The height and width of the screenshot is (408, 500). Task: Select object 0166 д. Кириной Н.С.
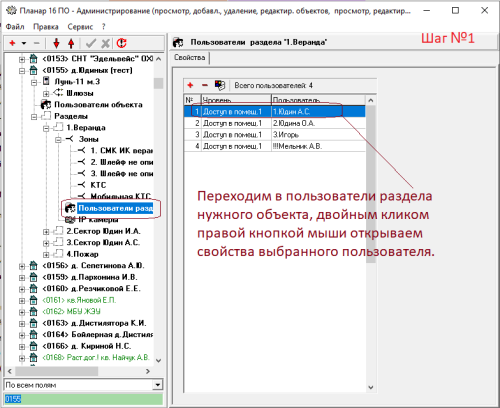[87, 346]
